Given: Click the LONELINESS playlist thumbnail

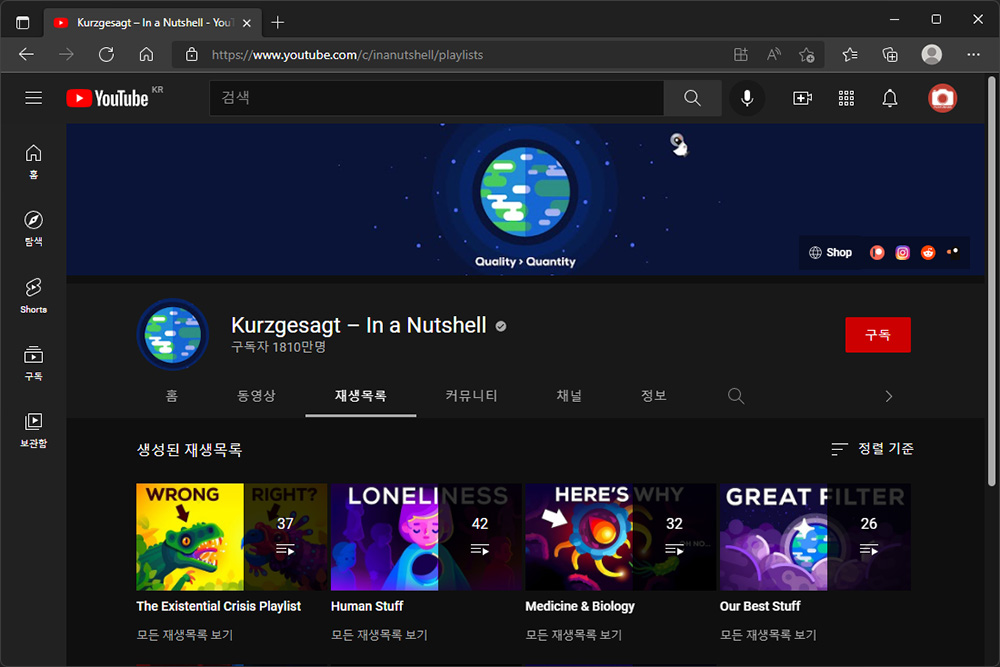Looking at the screenshot, I should (x=426, y=537).
